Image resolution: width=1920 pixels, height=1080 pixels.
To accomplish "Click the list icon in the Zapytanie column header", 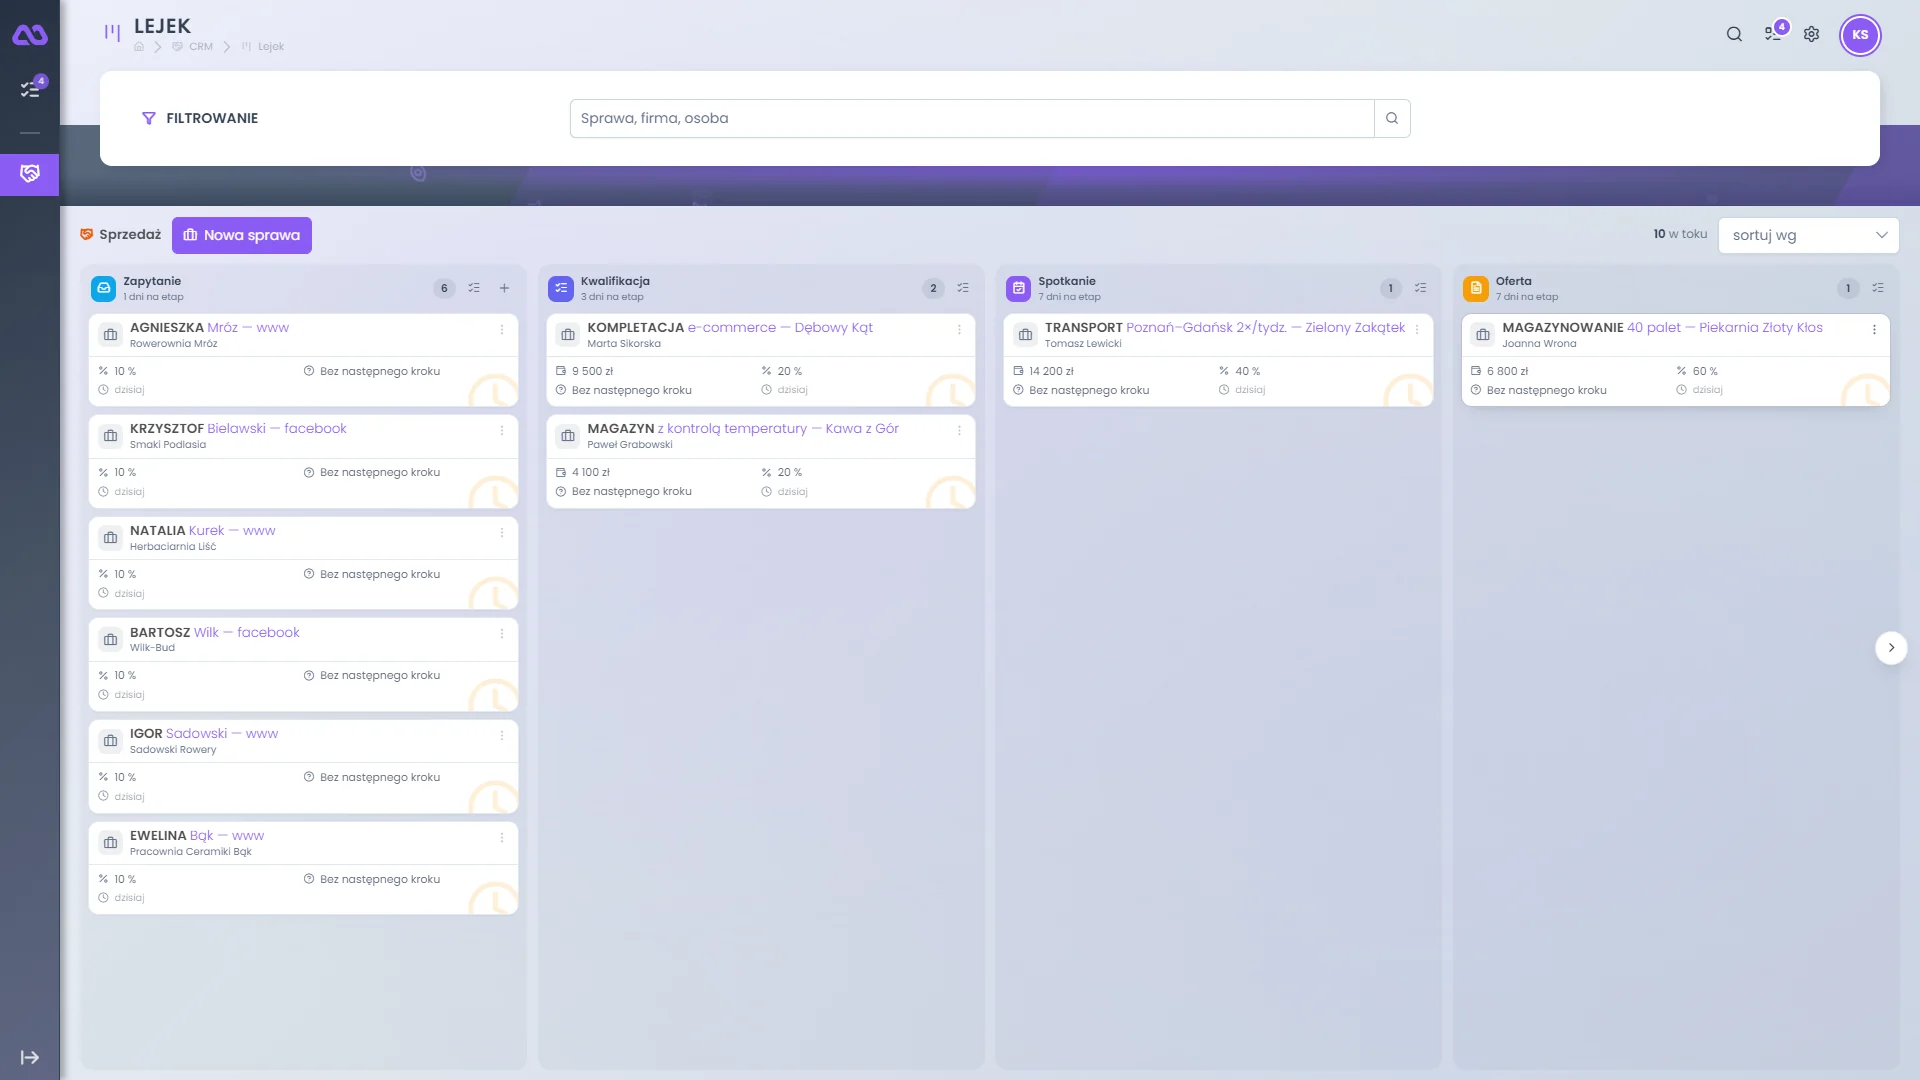I will tap(474, 288).
